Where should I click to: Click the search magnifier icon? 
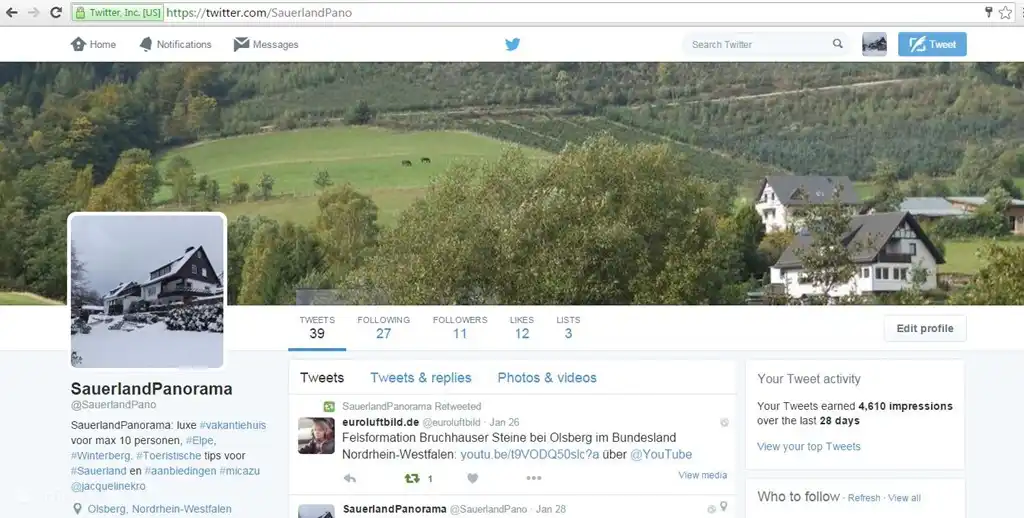[838, 44]
